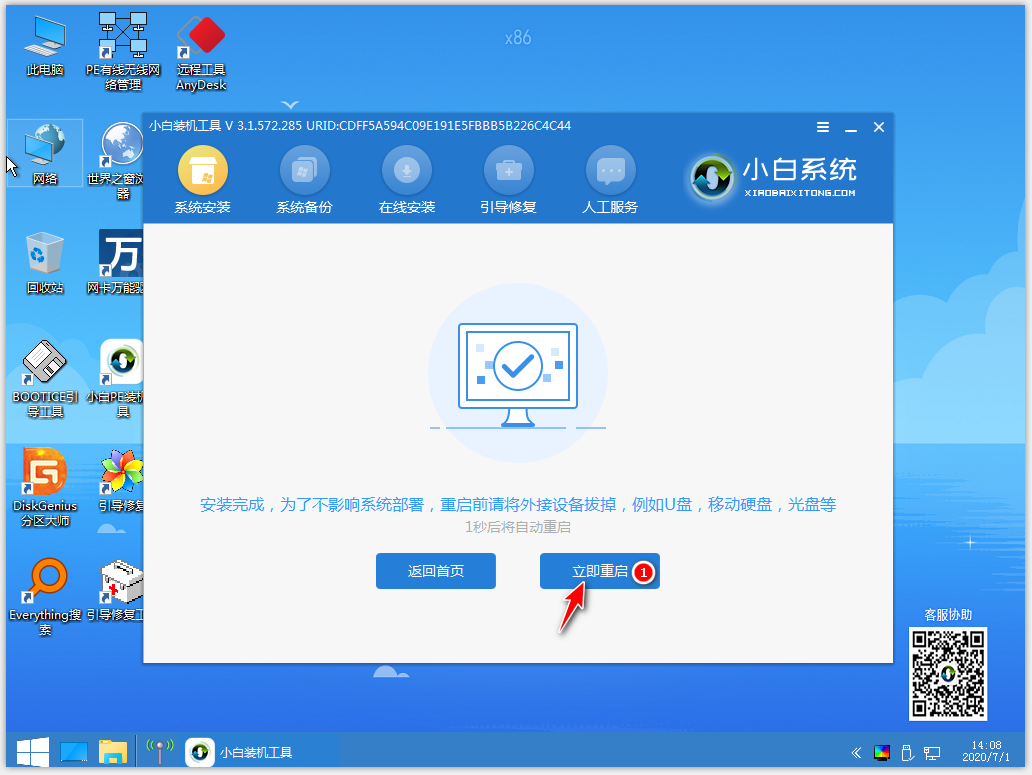Click the colorful display tray icon
1032x775 pixels.
[881, 753]
